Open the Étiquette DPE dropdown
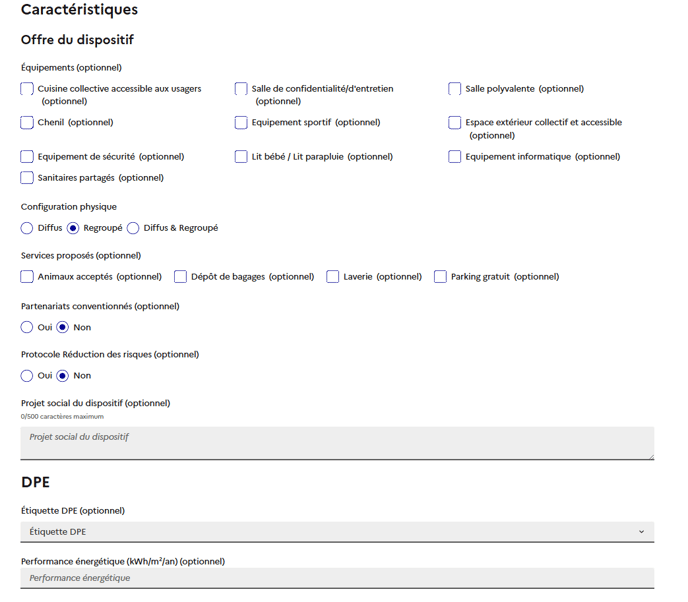This screenshot has height=602, width=688. 337,532
